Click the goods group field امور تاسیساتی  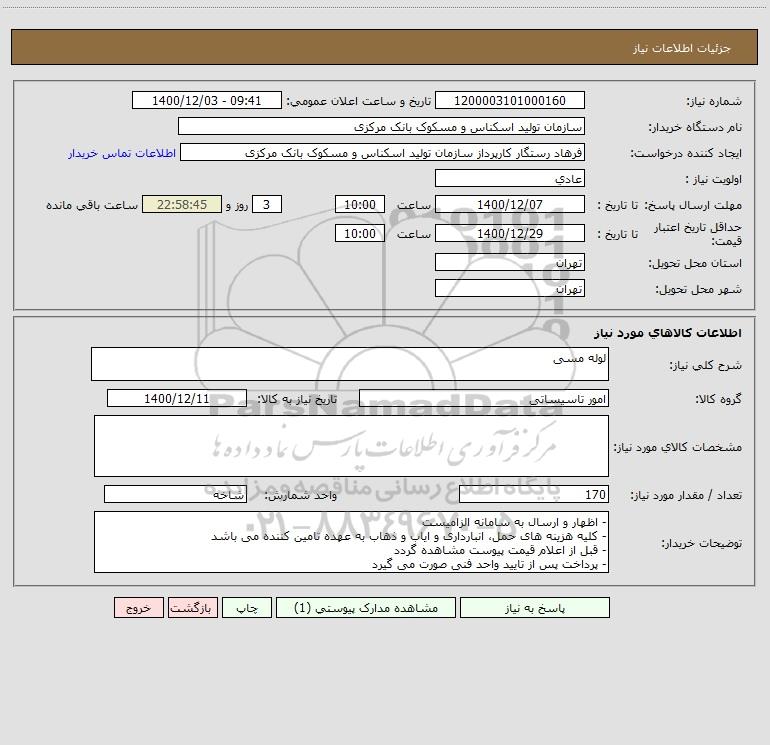coord(484,398)
